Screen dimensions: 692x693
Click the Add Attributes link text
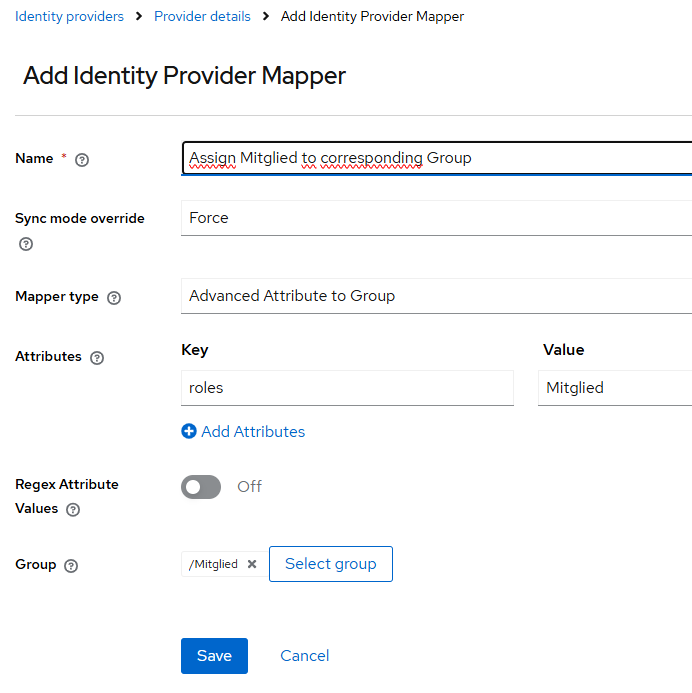click(x=253, y=432)
